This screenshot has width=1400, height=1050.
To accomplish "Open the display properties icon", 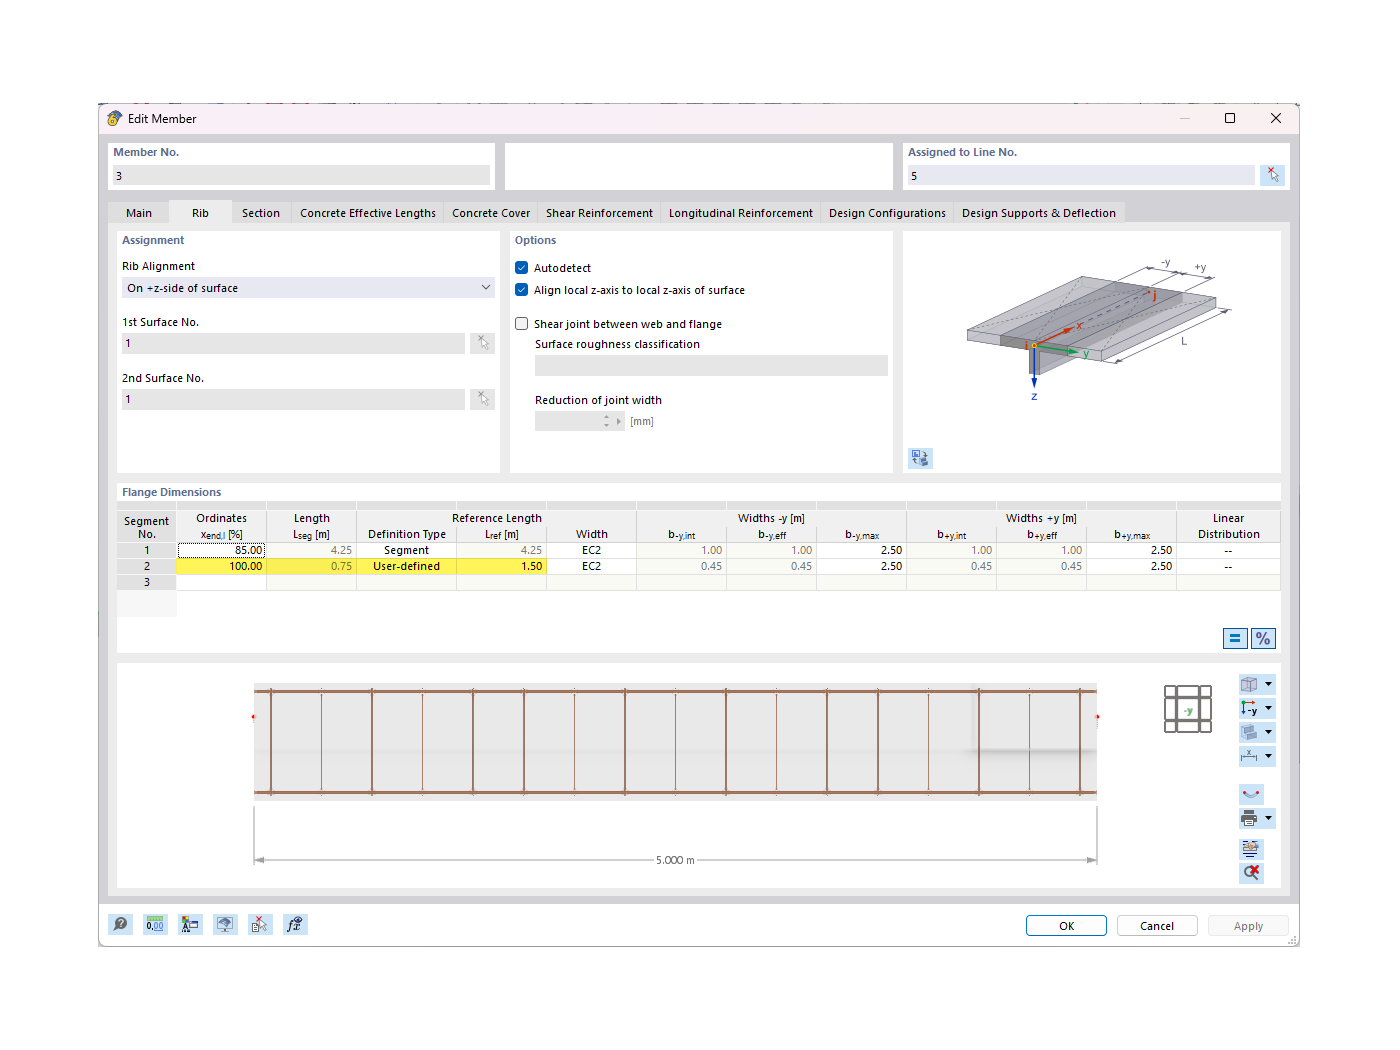I will pos(190,924).
